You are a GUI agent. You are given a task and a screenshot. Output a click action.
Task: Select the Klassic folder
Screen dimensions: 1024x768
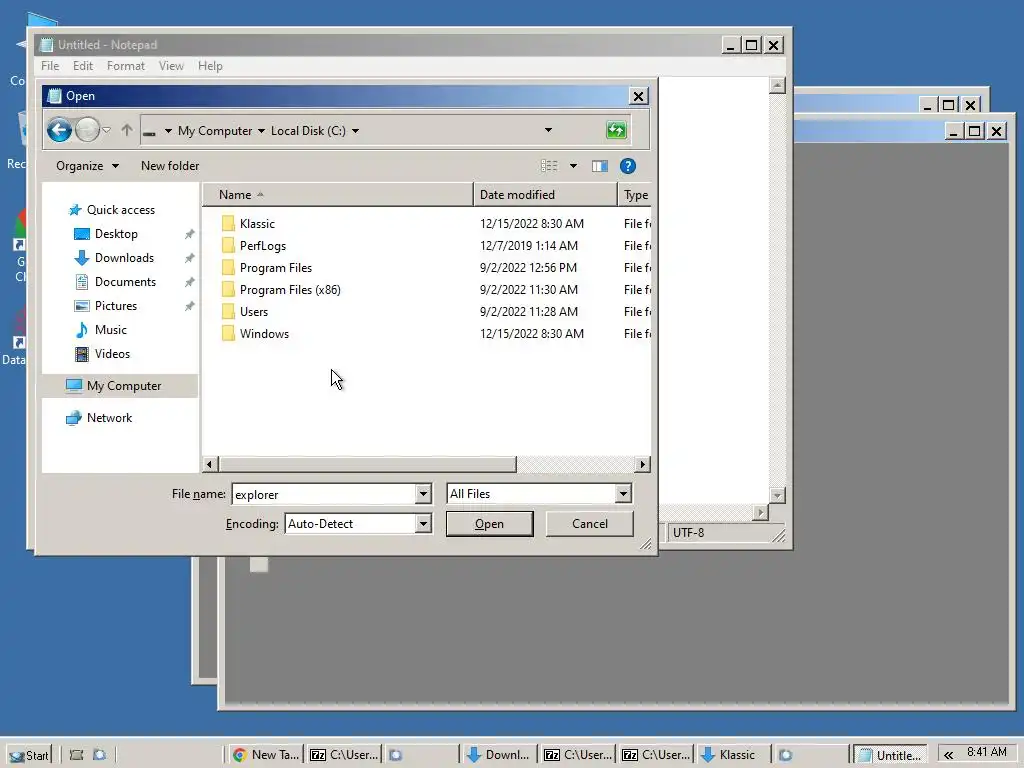tap(257, 223)
